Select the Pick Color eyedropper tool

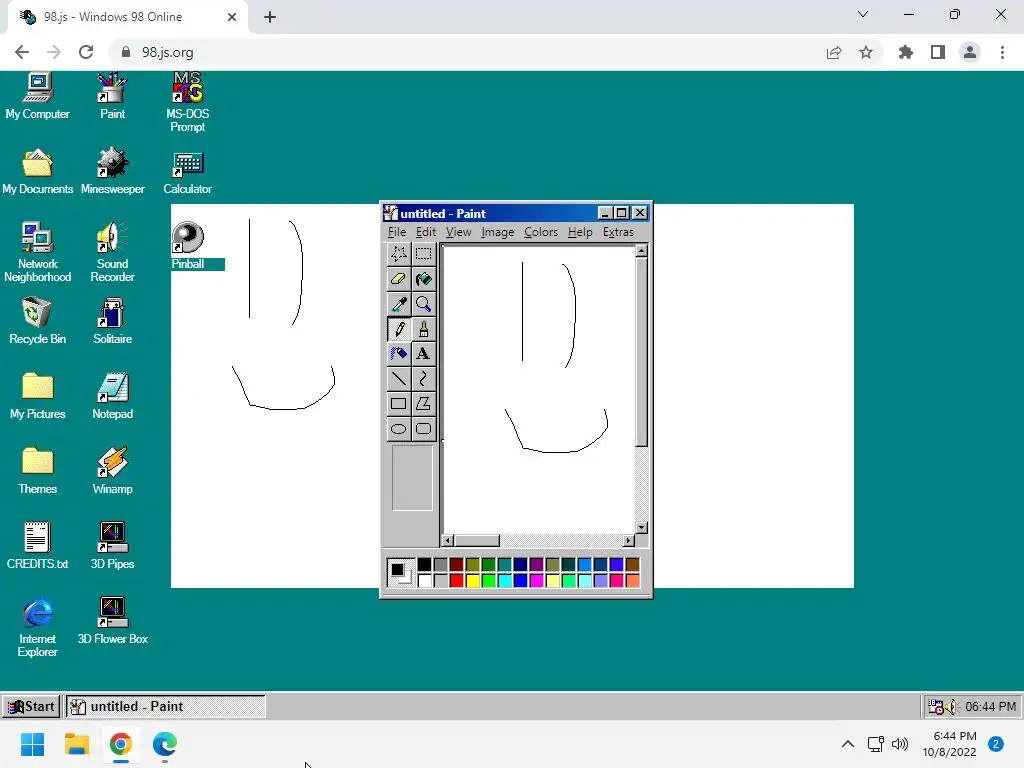point(398,304)
